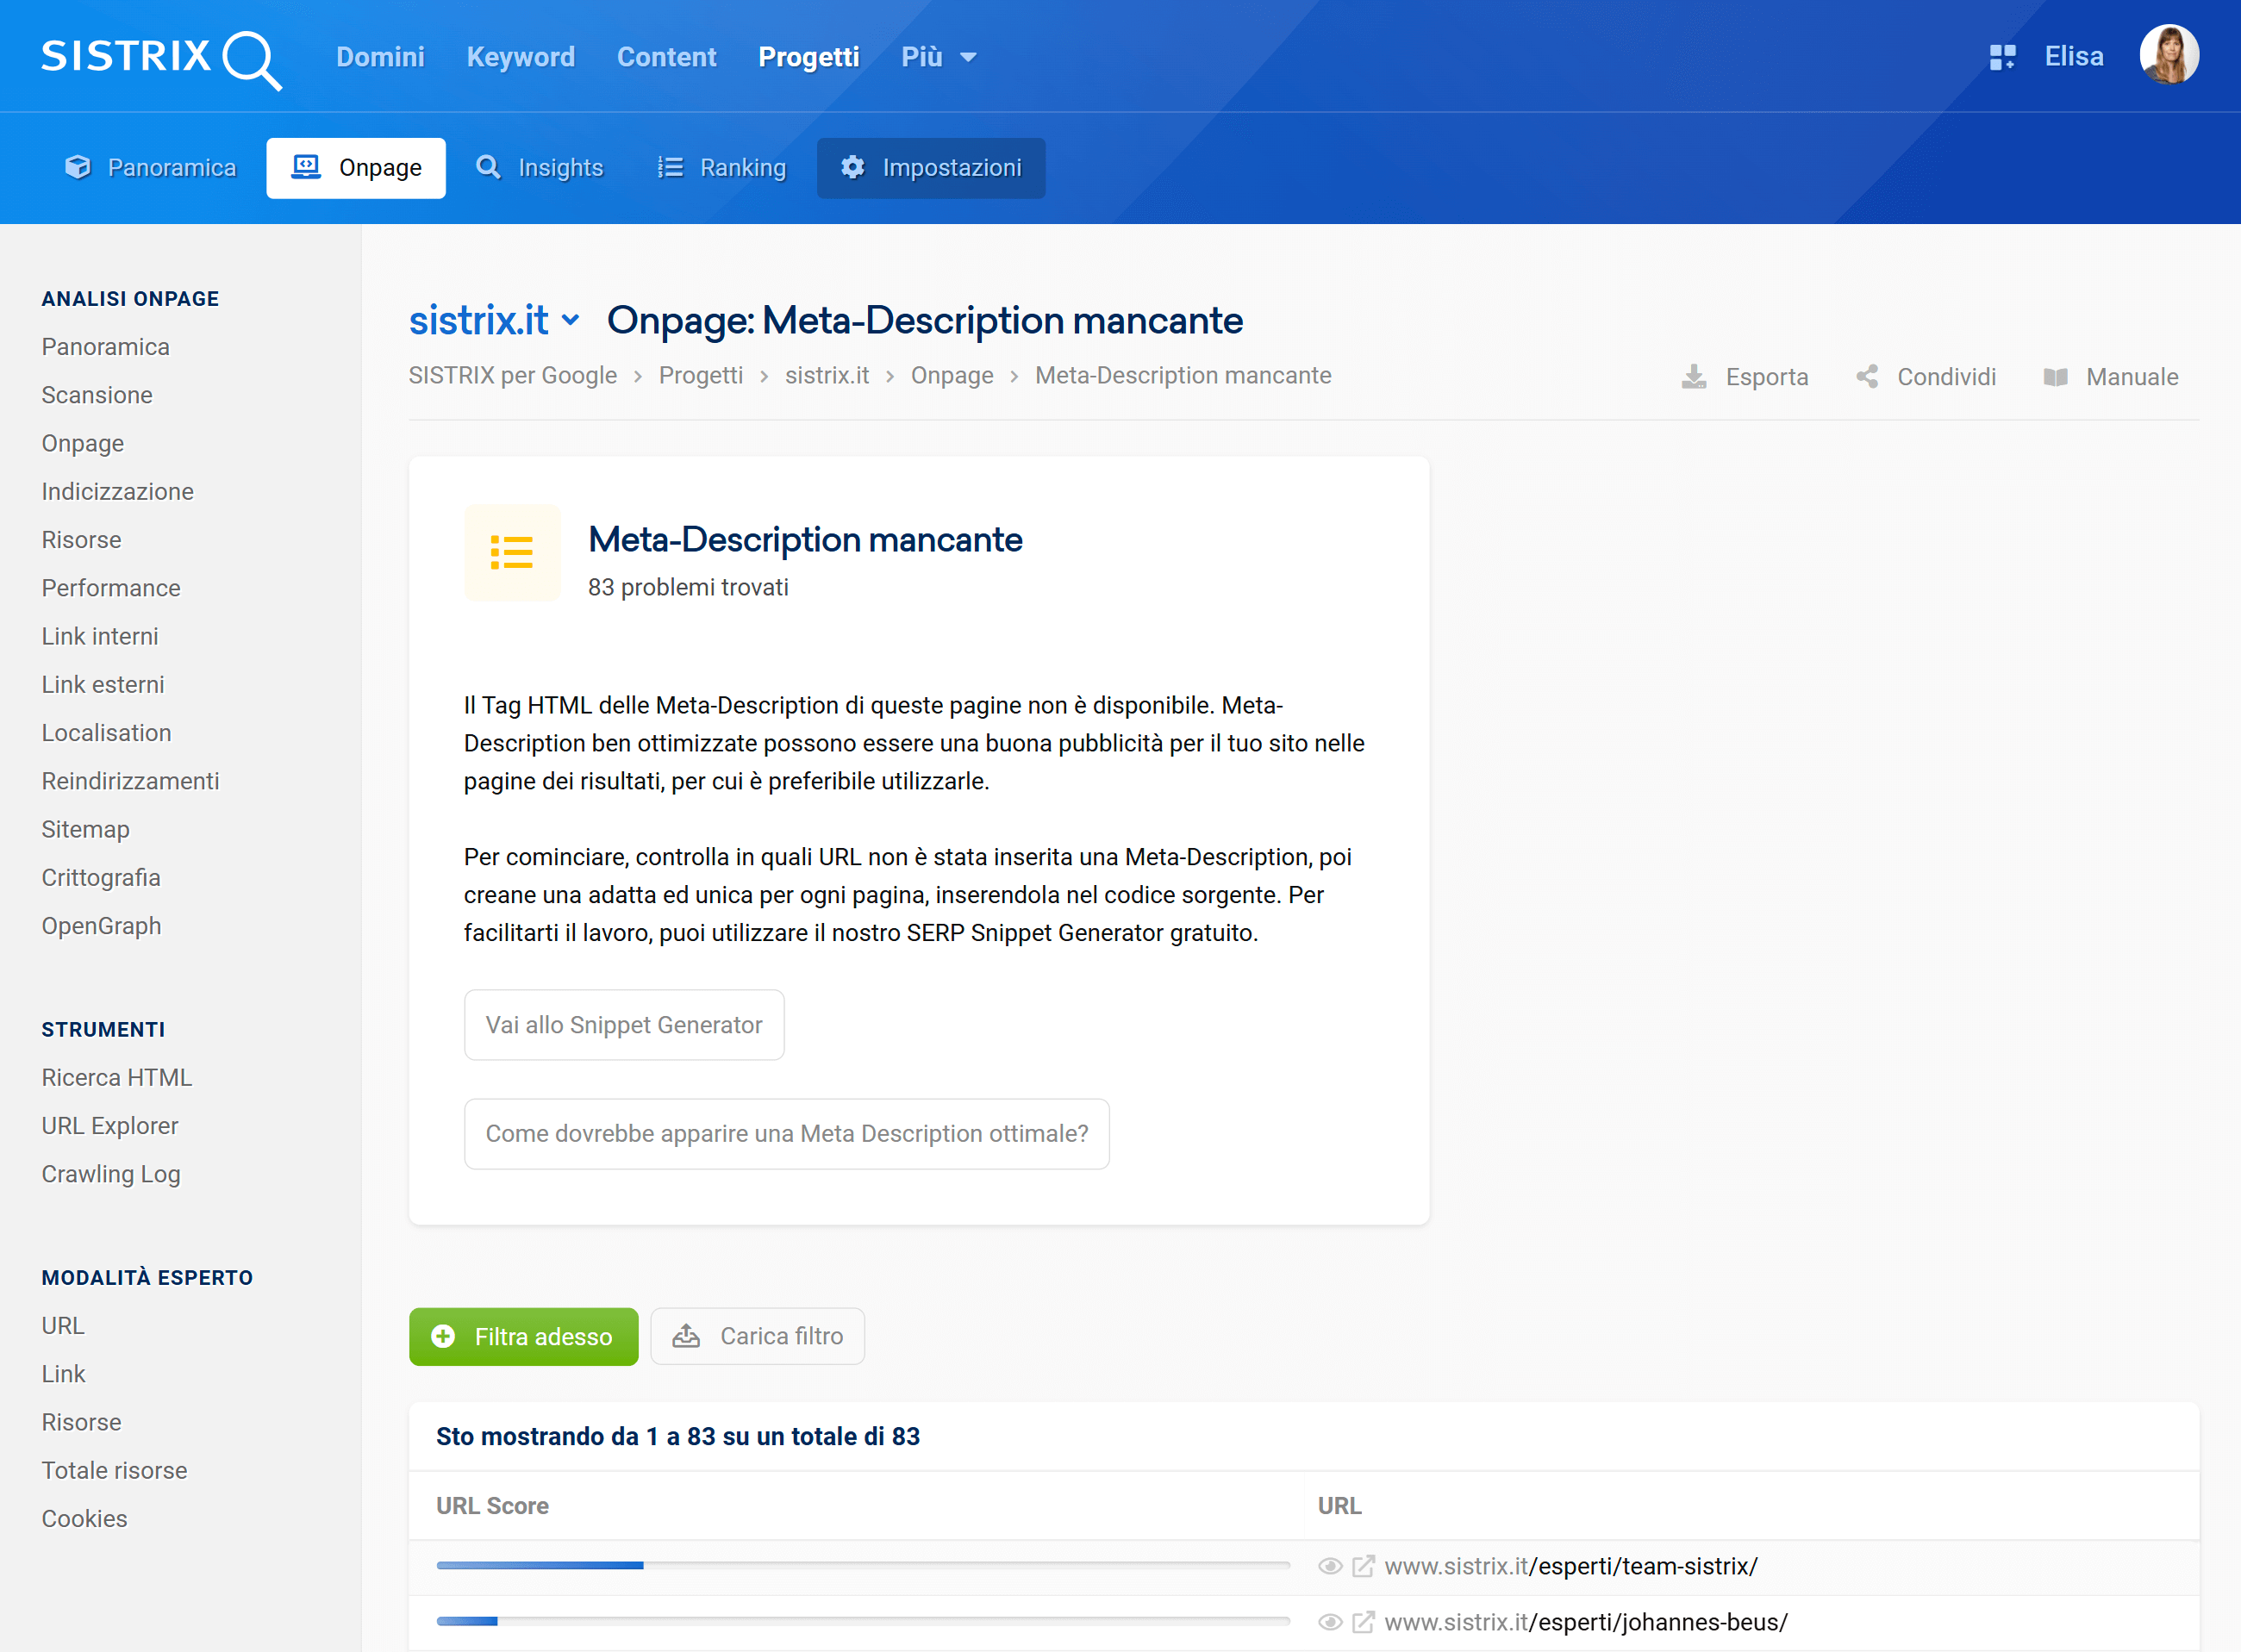Expand the sistrix.it project dropdown

point(571,321)
